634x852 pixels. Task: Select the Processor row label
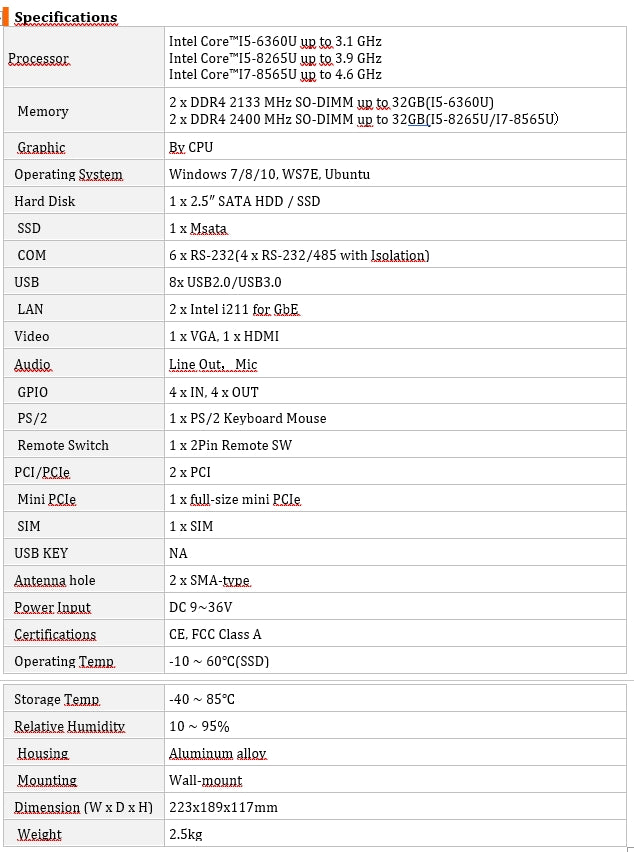tap(39, 59)
